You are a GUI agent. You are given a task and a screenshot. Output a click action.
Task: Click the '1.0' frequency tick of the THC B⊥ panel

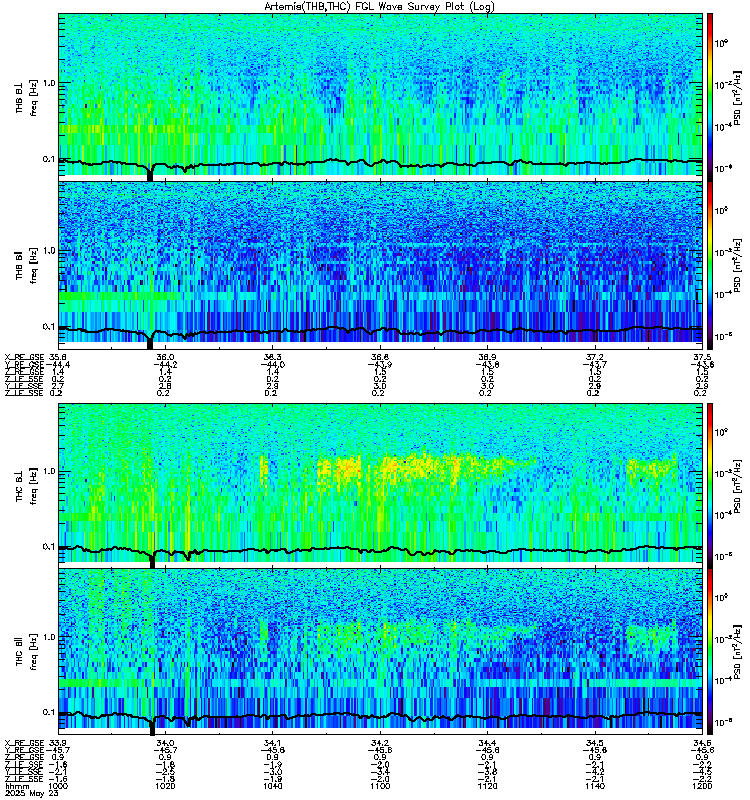pos(50,471)
